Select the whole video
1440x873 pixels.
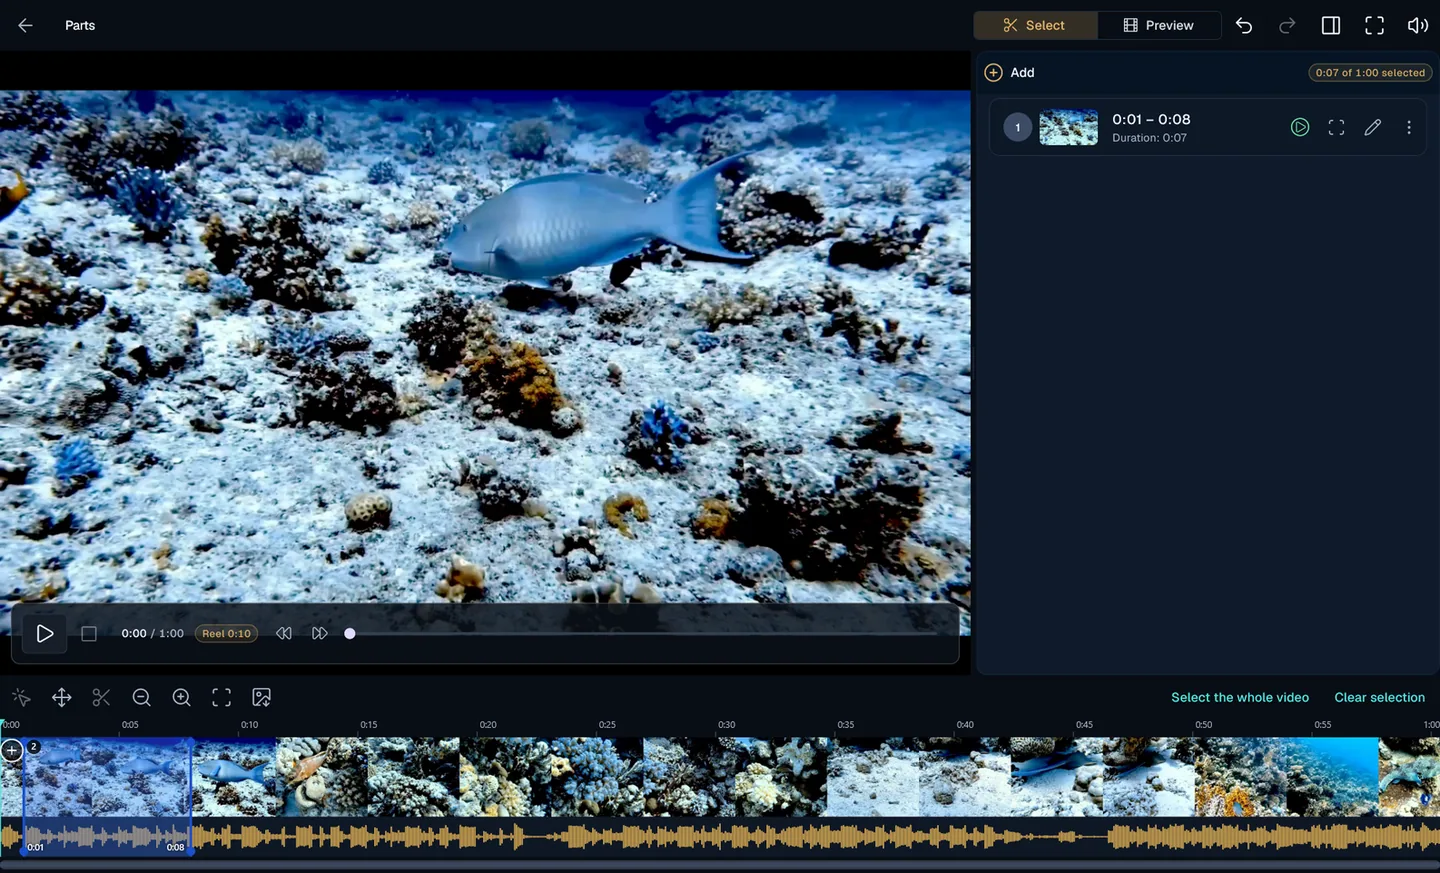[x=1240, y=697]
